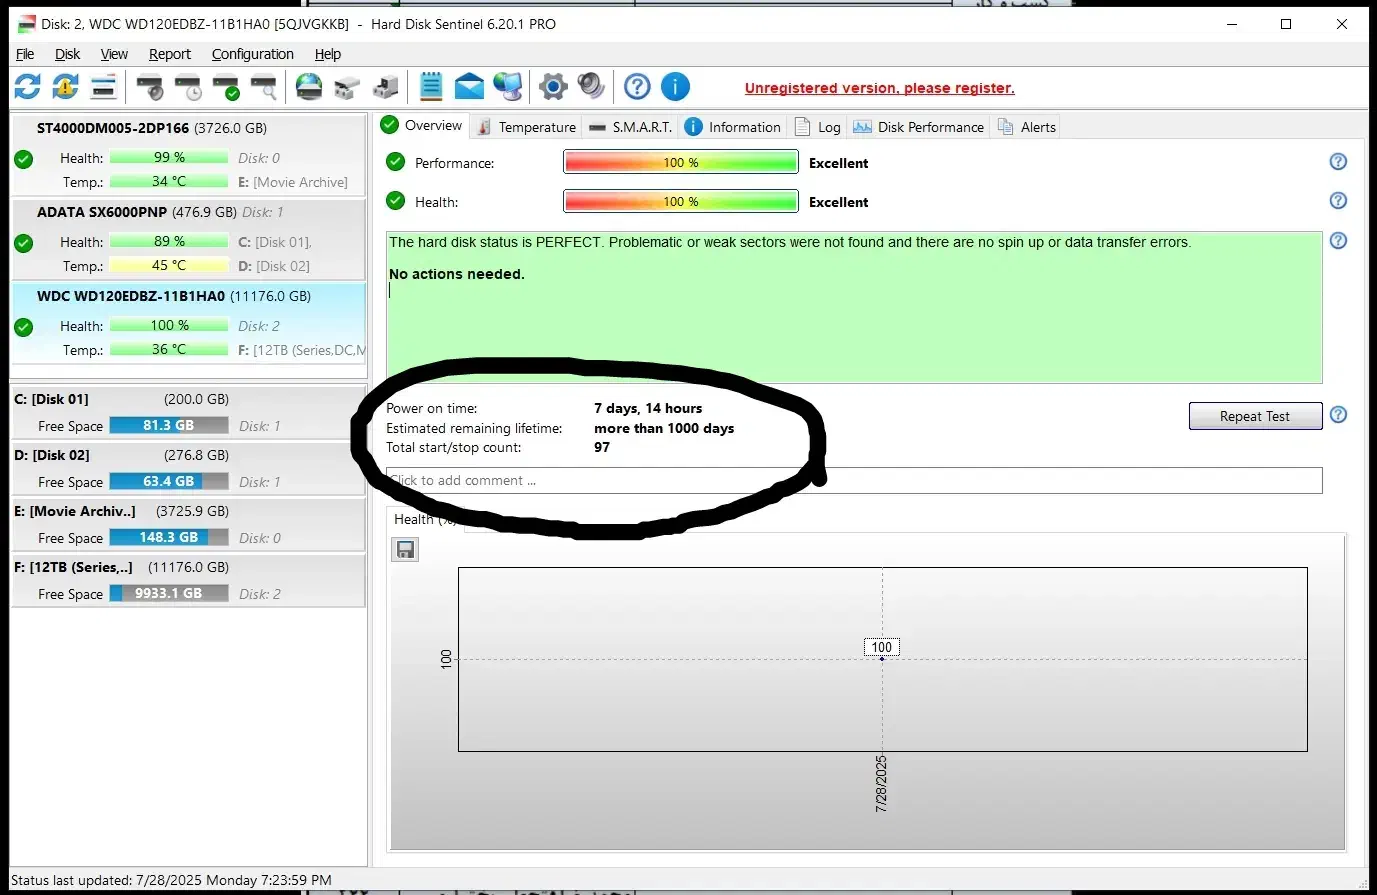
Task: Open the Report menu
Action: coord(169,54)
